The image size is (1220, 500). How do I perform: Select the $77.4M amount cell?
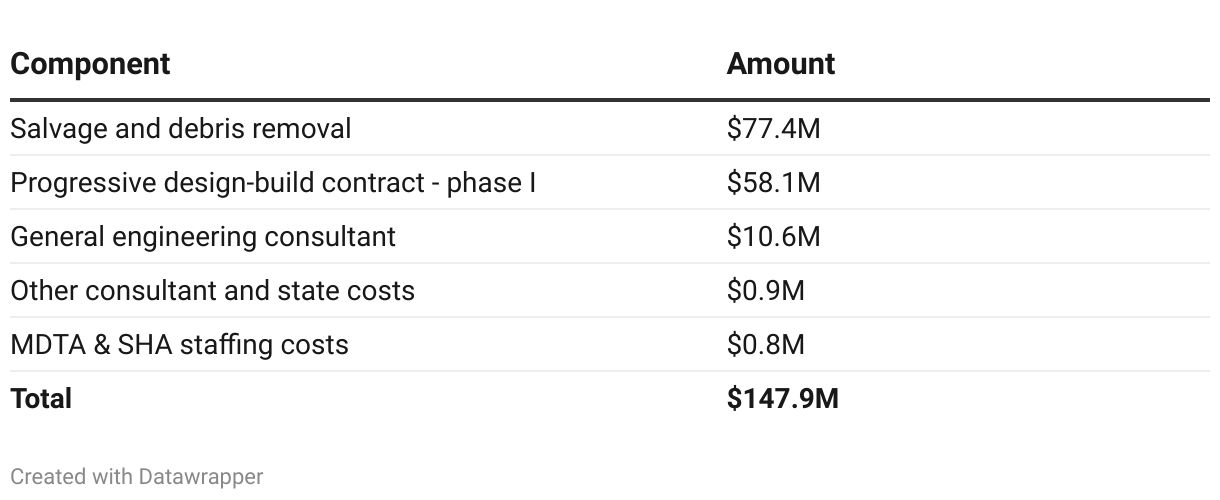[773, 129]
